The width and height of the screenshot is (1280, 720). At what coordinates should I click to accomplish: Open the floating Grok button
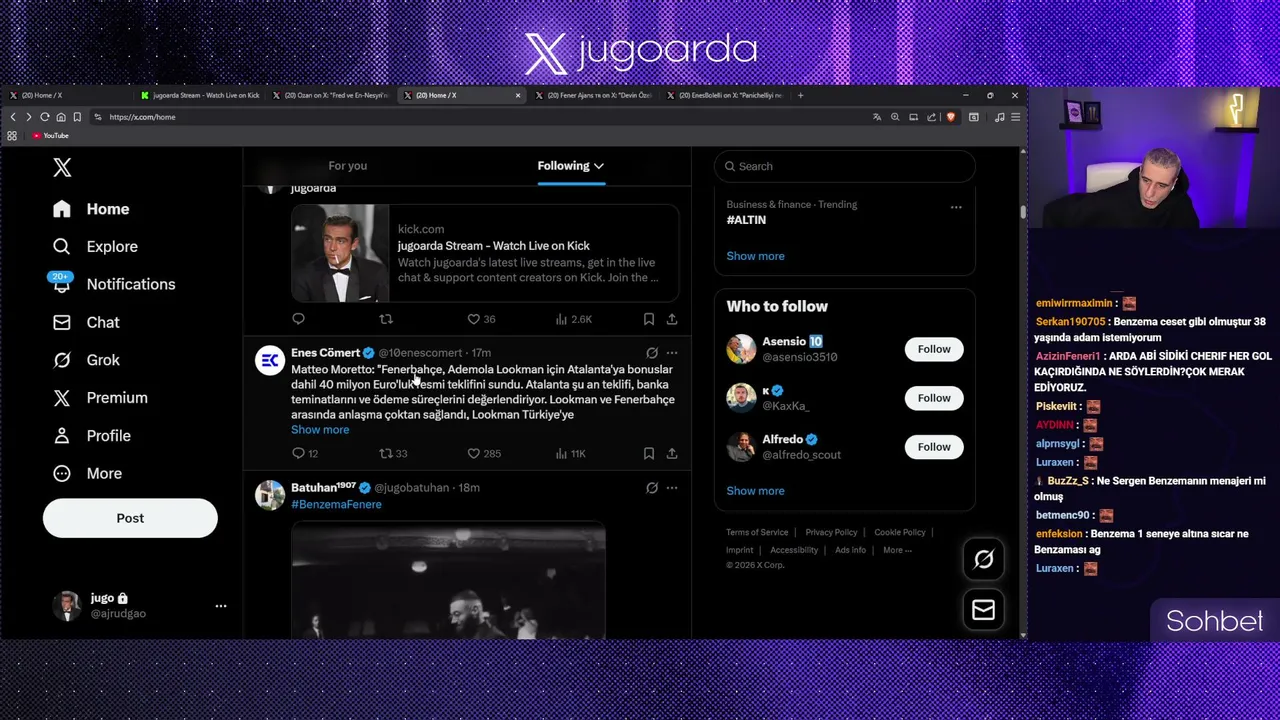pos(983,560)
